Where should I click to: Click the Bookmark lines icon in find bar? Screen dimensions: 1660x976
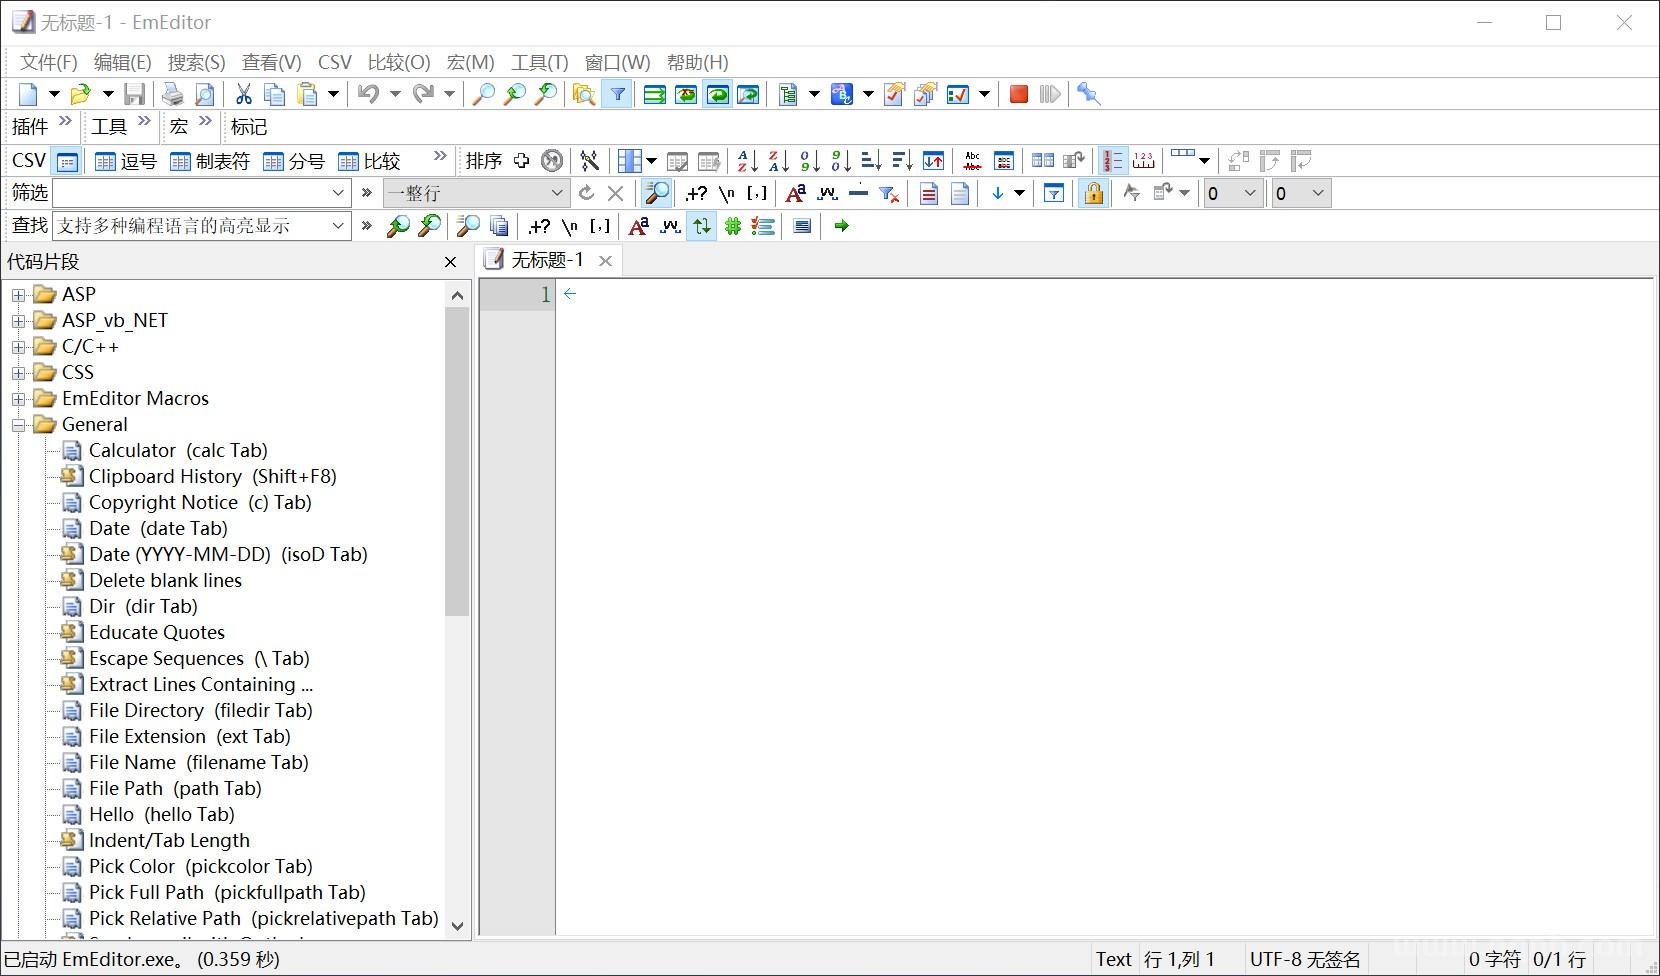click(764, 226)
